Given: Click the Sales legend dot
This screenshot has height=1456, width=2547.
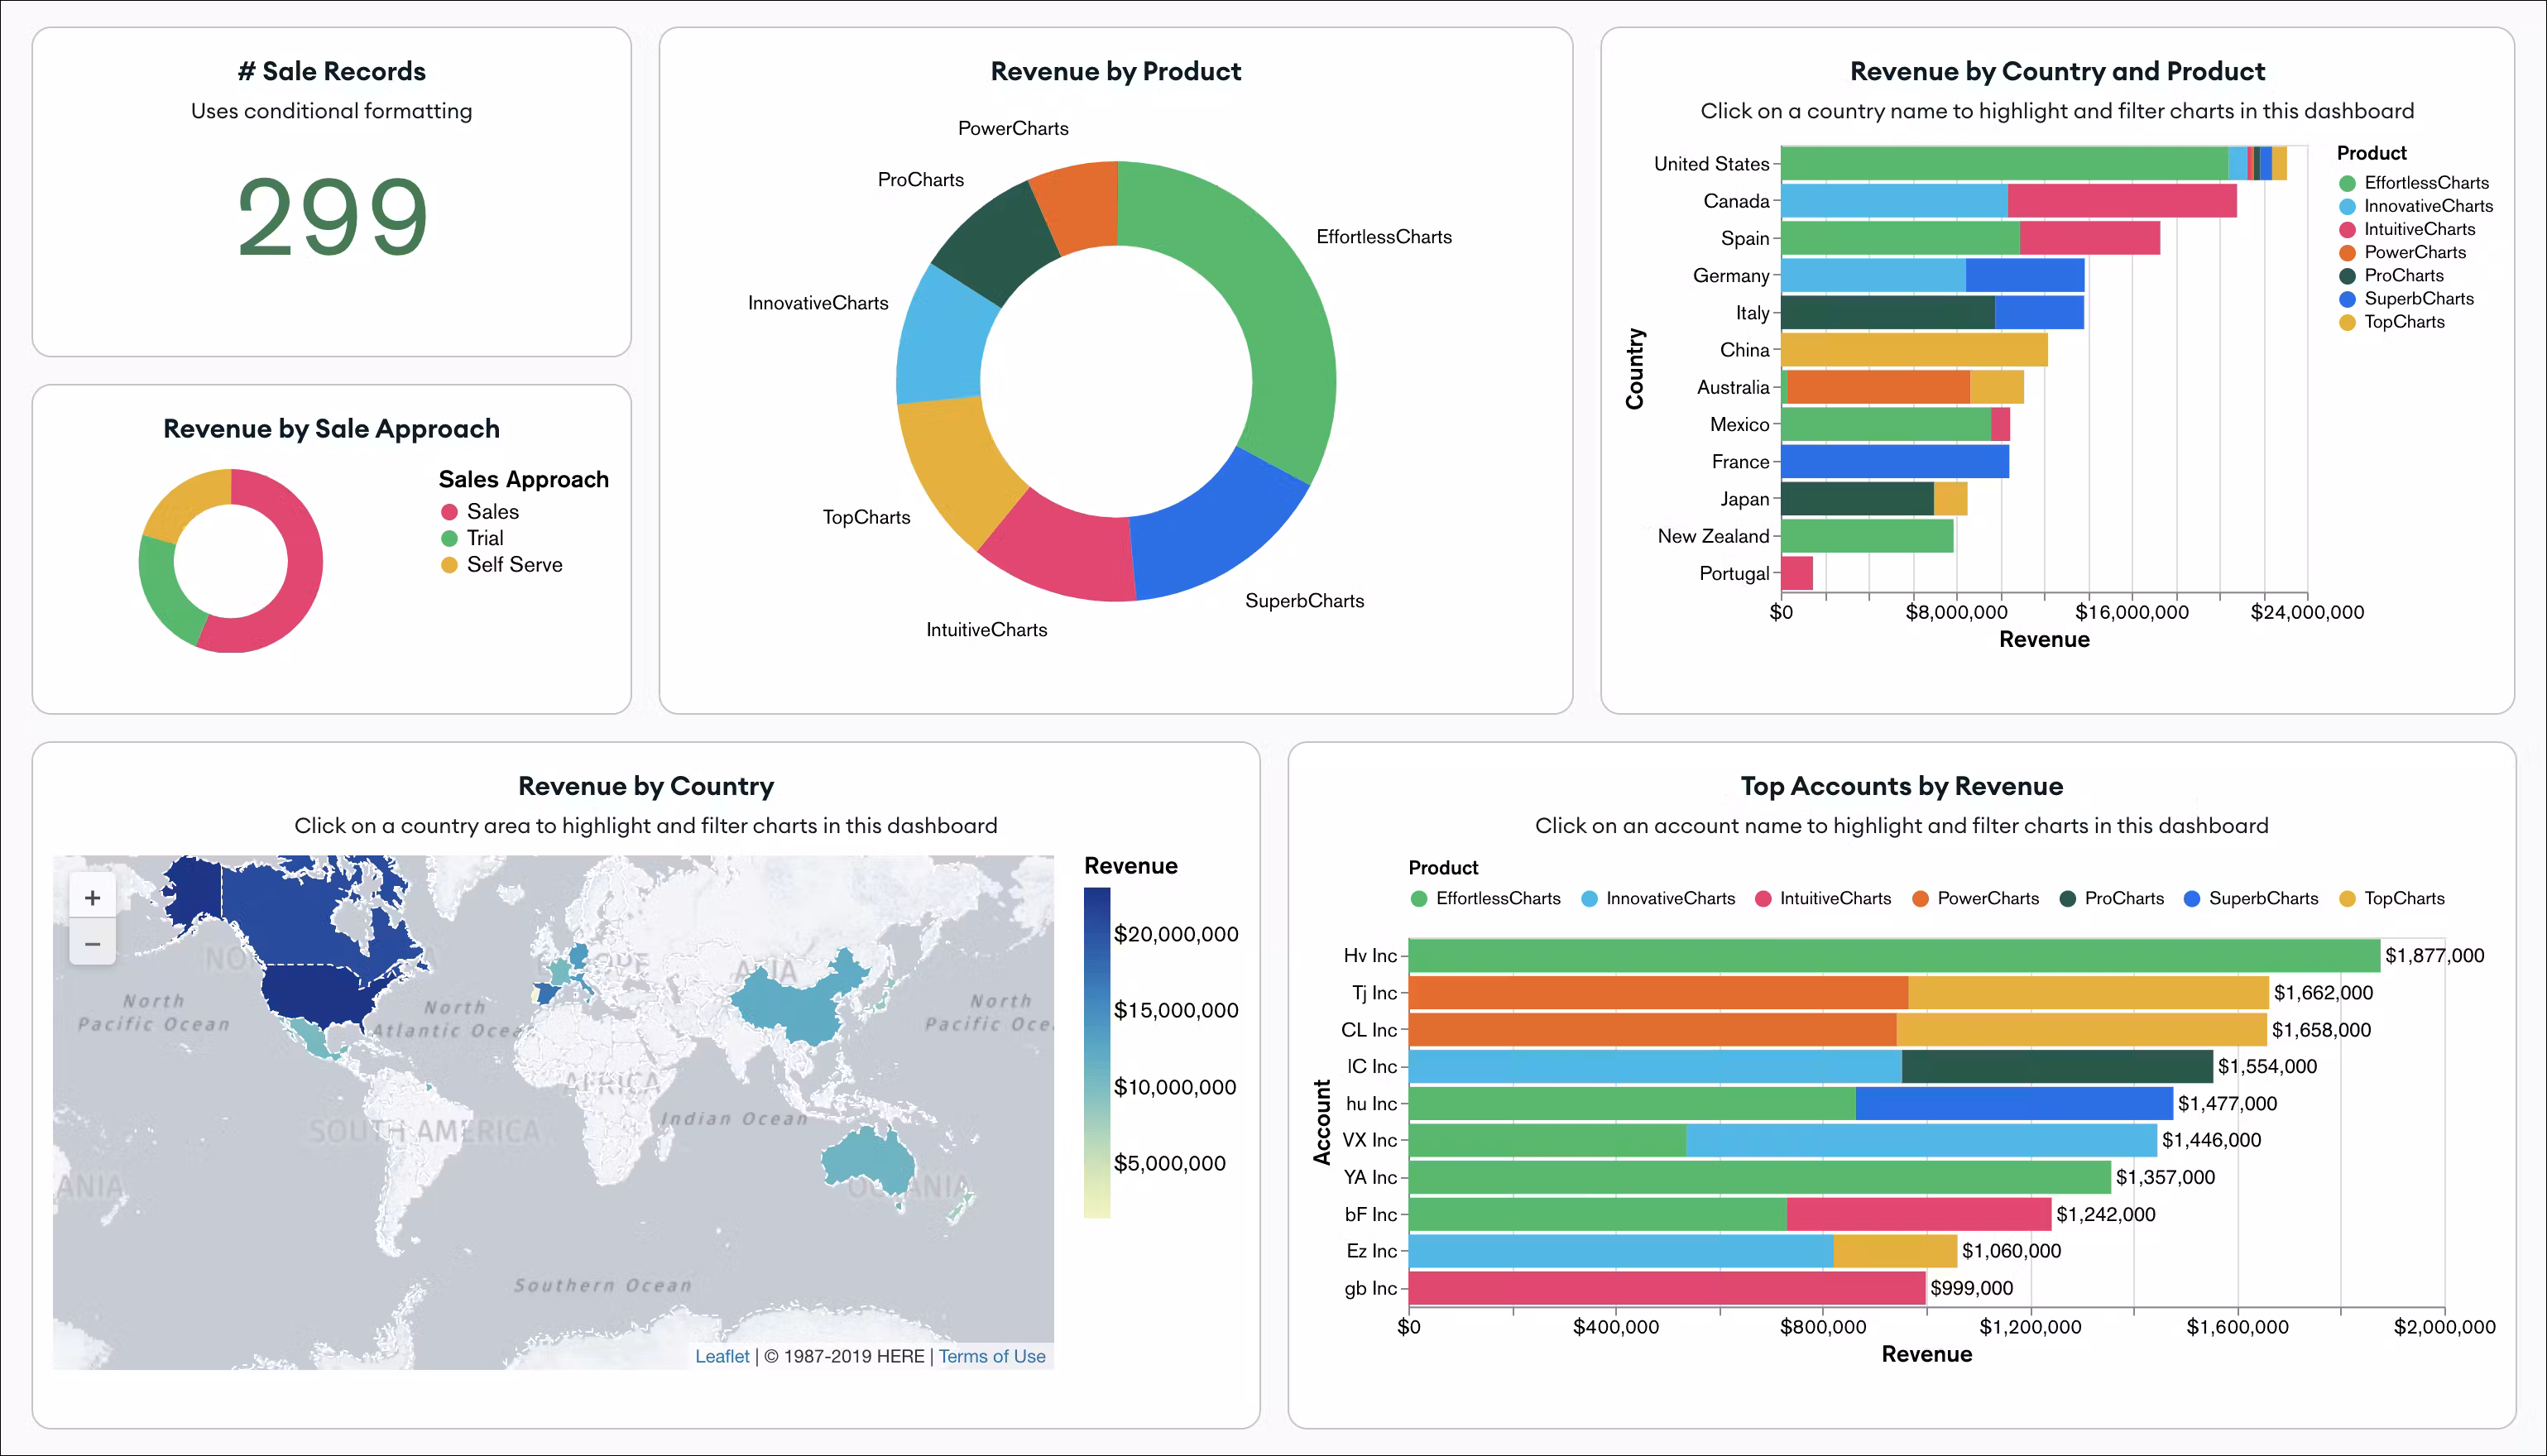Looking at the screenshot, I should coord(449,512).
